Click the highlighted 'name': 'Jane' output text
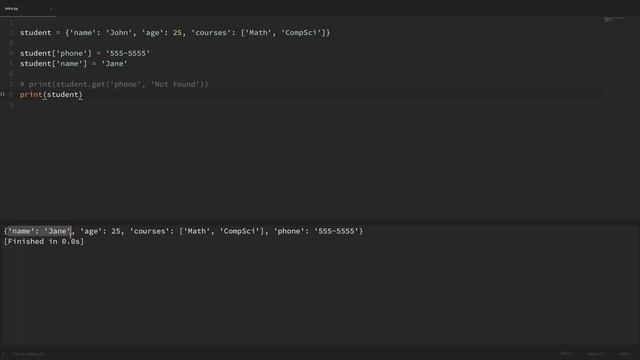640x360 pixels. coord(40,231)
